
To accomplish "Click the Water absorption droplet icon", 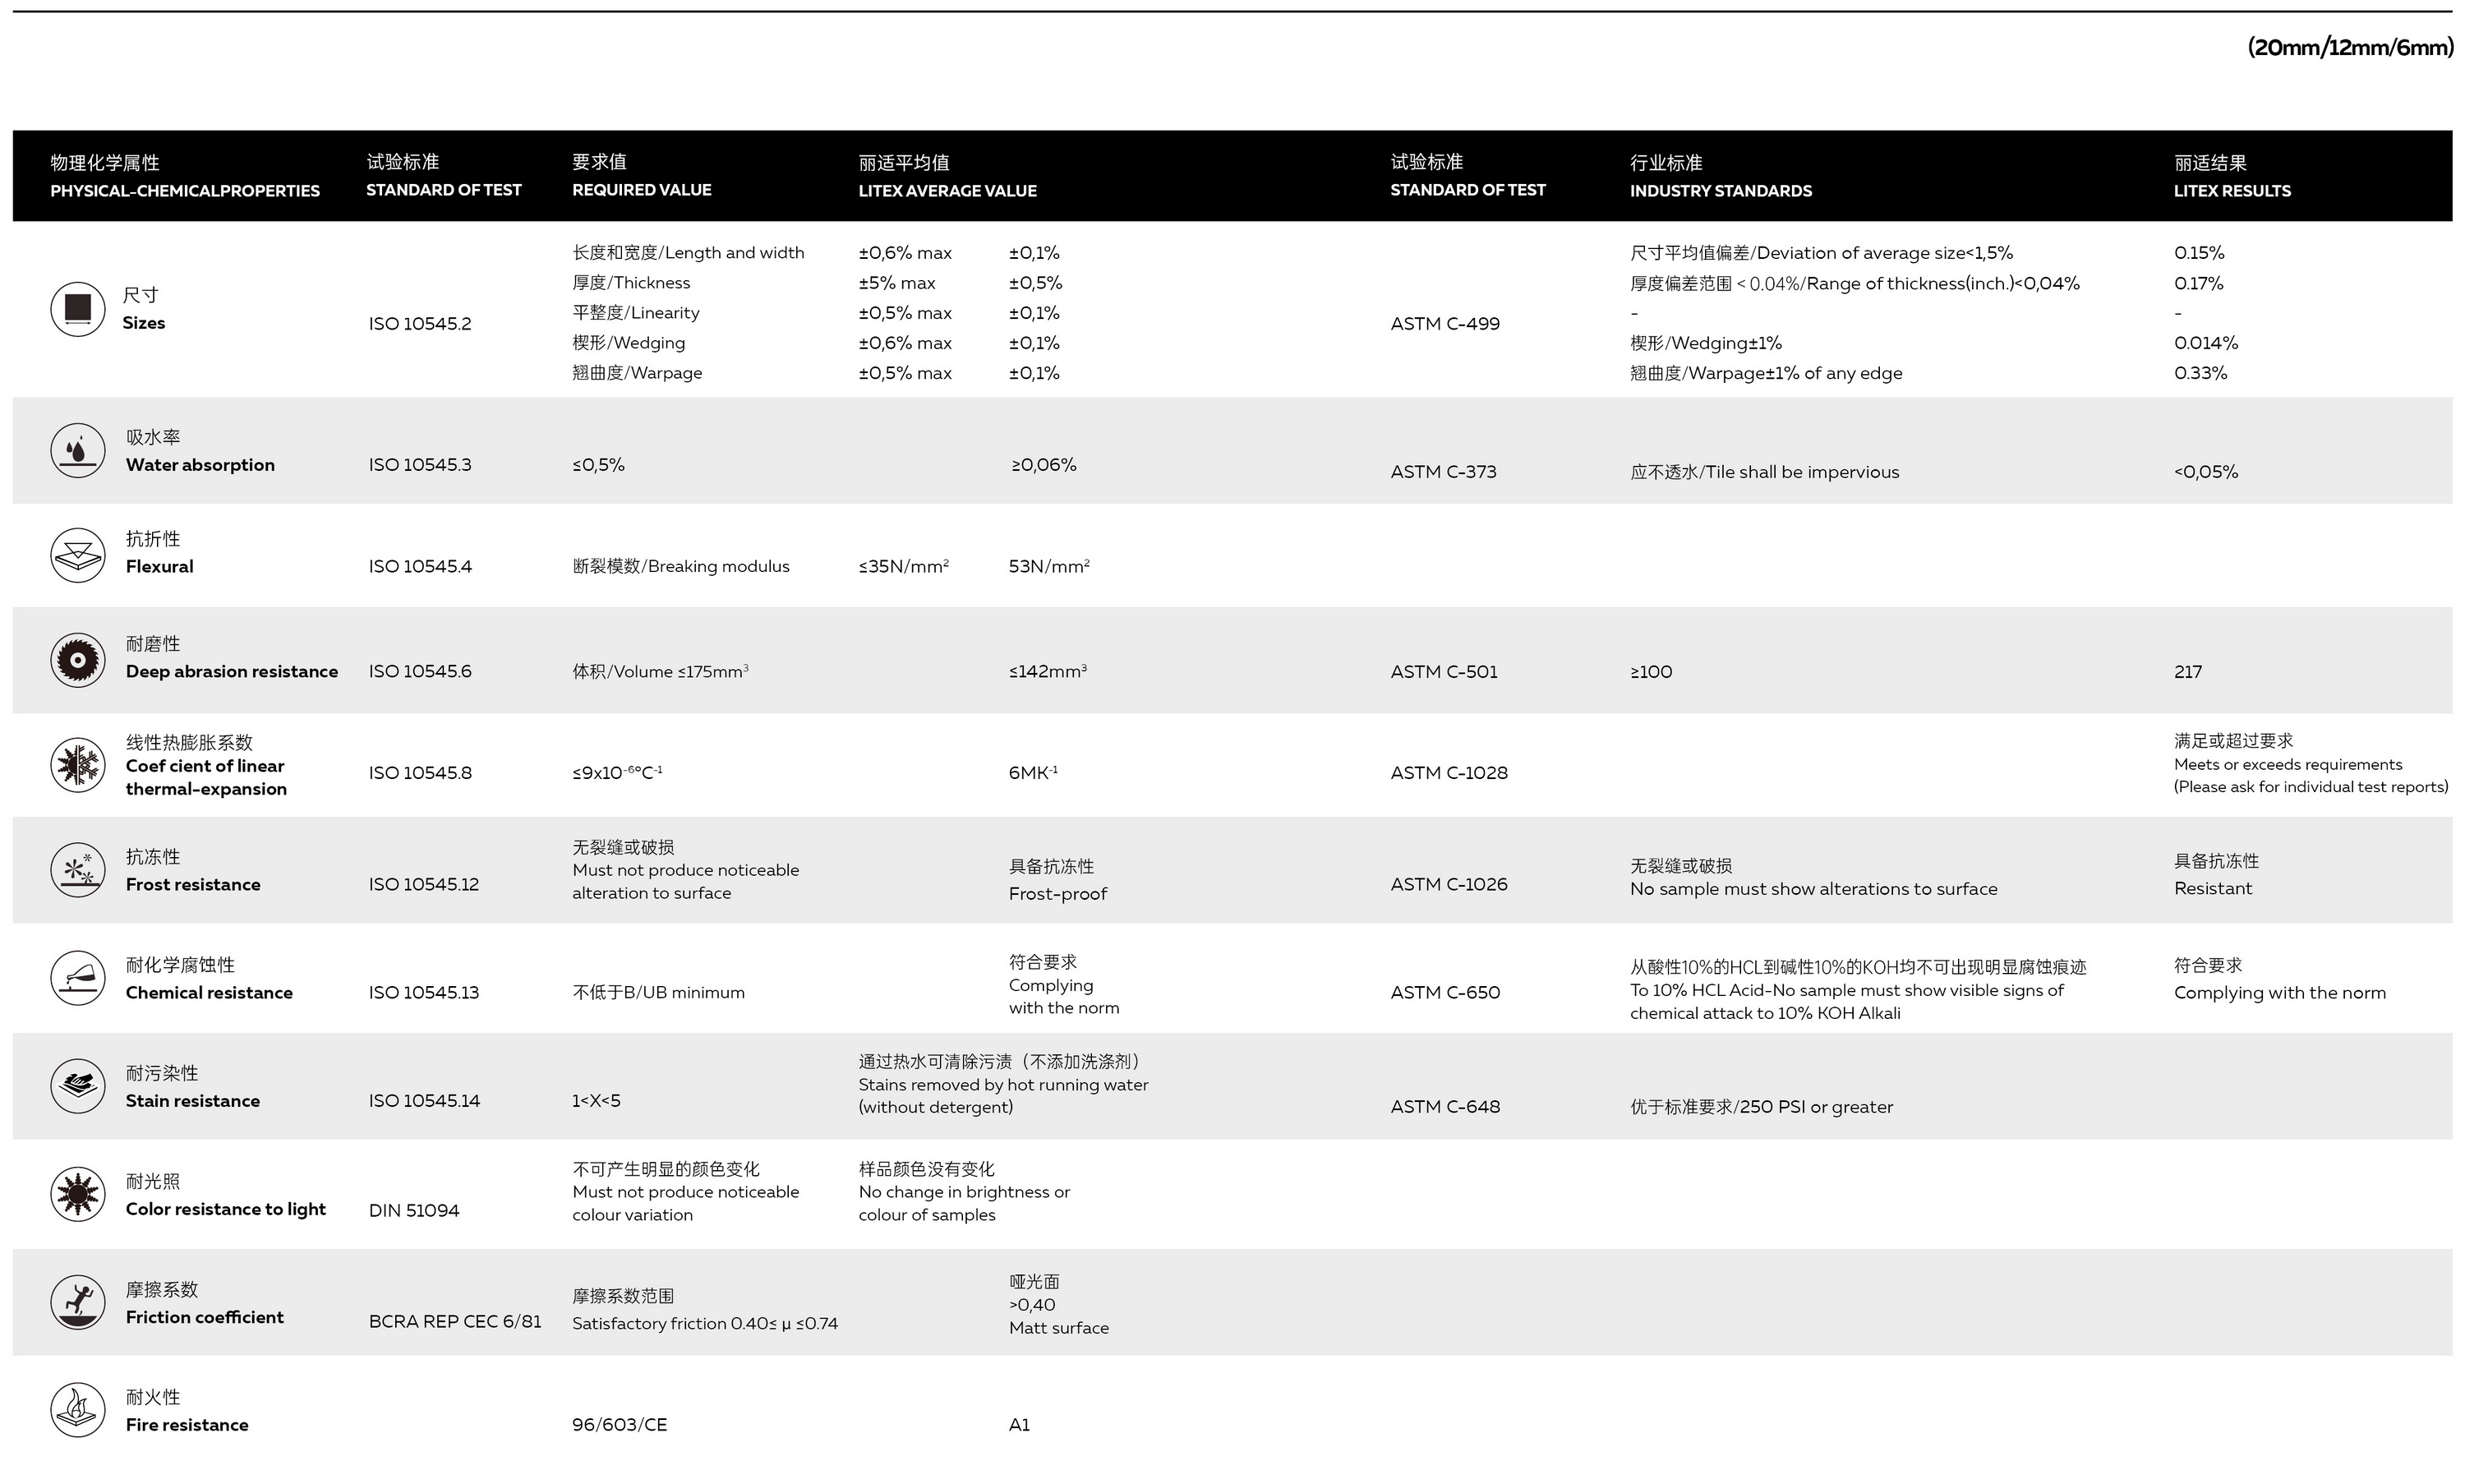I will (78, 451).
